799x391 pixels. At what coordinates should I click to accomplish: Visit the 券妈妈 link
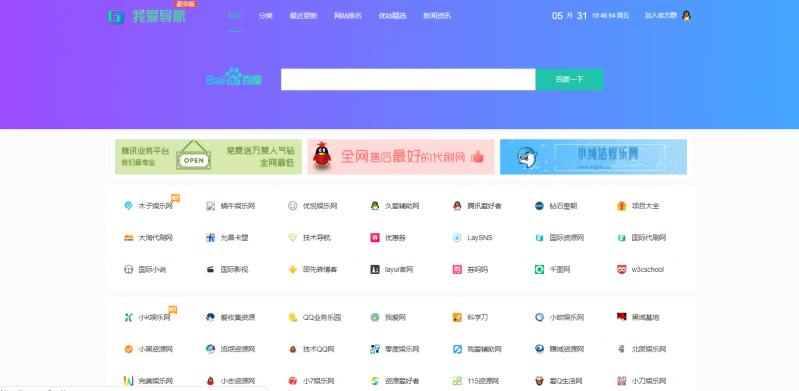point(477,269)
